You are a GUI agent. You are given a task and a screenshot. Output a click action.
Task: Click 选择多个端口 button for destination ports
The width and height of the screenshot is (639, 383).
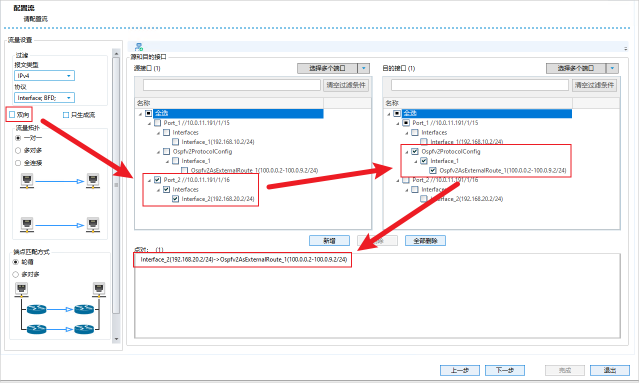tap(576, 68)
